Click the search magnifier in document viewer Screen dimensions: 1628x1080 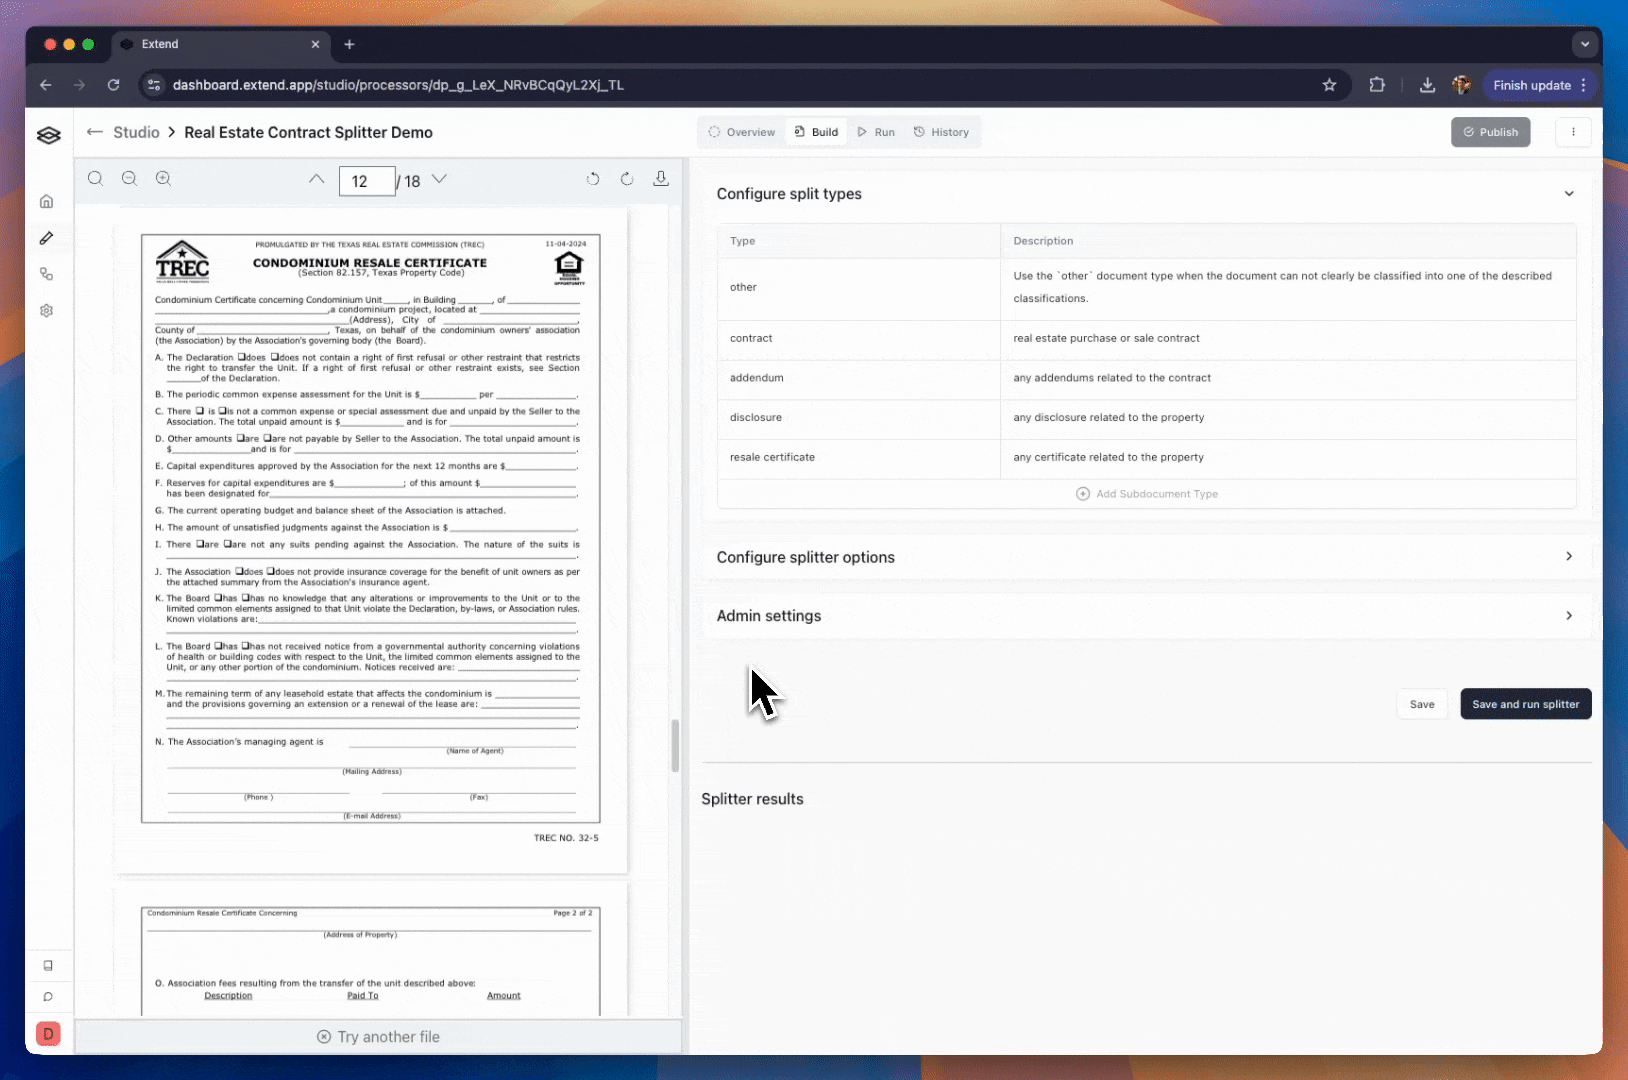pos(95,179)
